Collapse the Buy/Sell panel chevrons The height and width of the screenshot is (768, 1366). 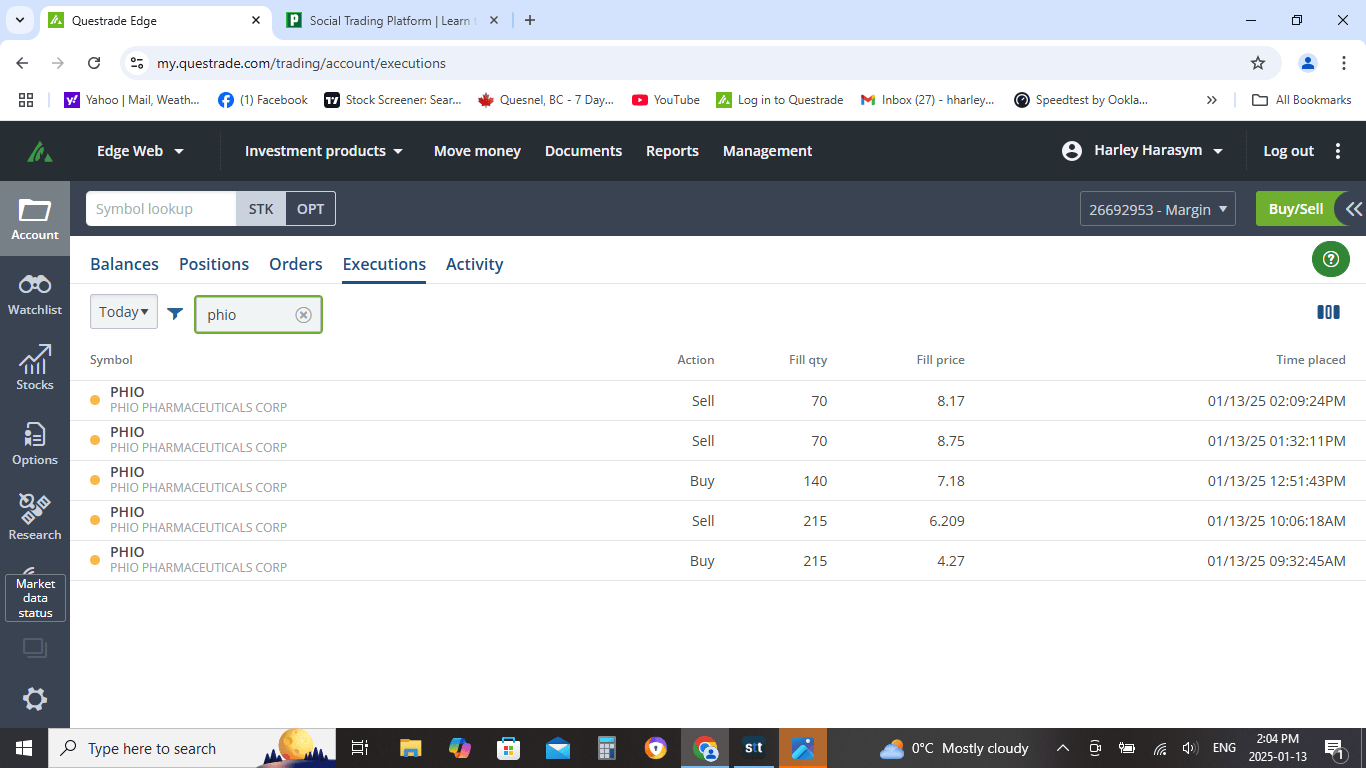point(1353,209)
